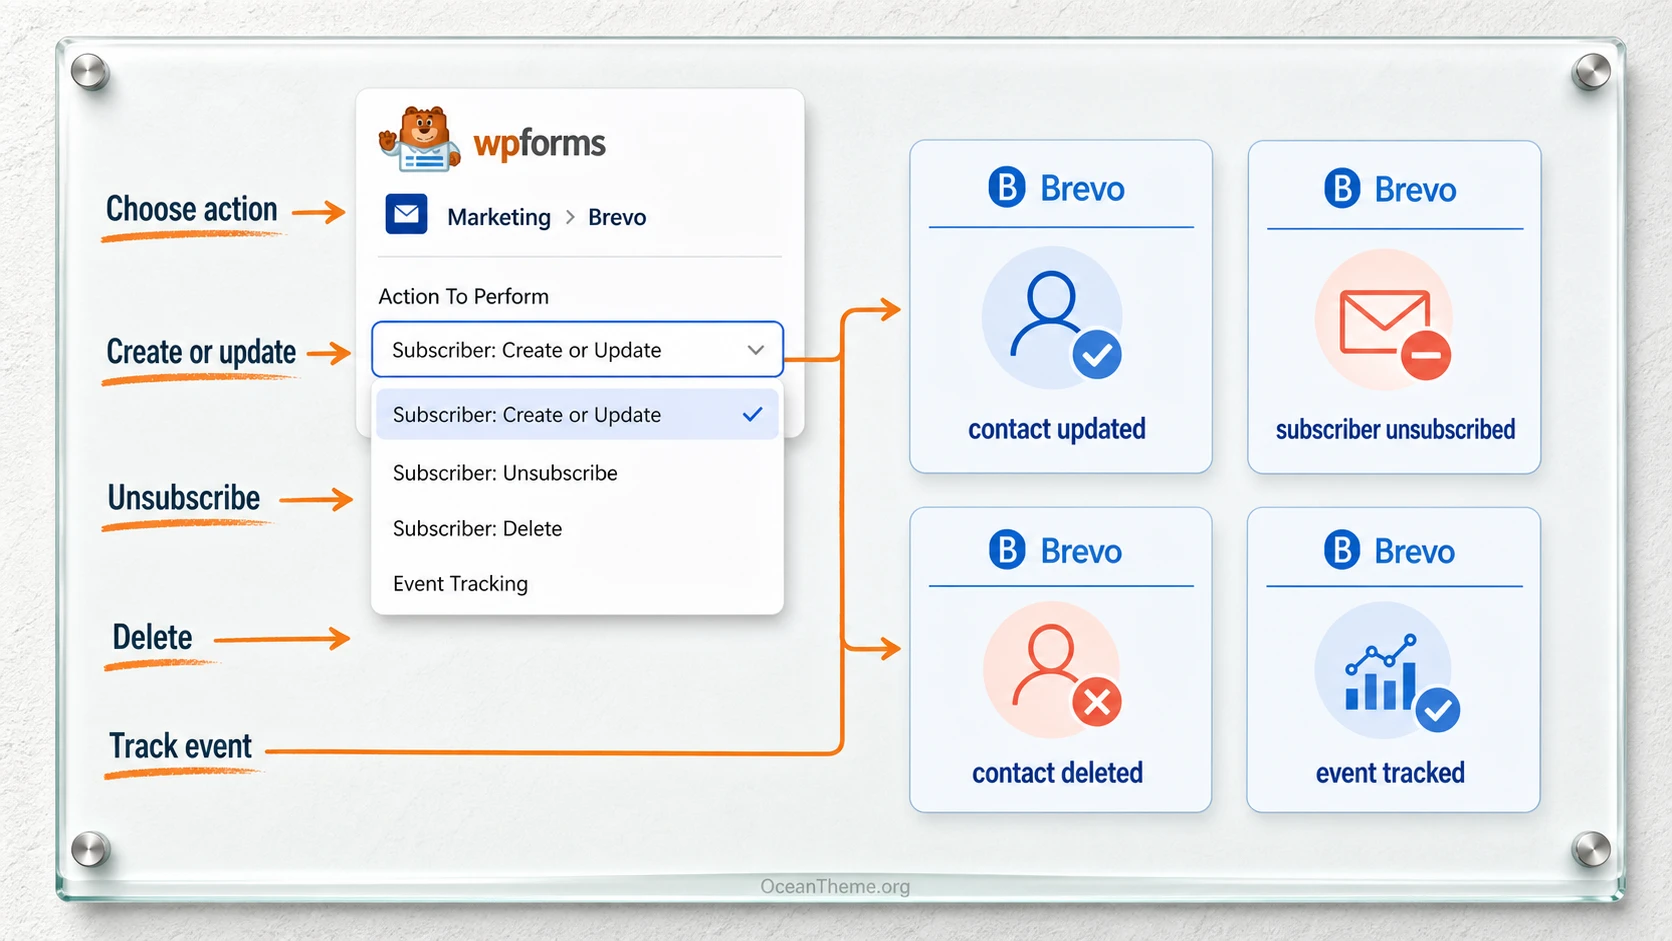
Task: Click the 'contact updated' caption
Action: tap(1057, 429)
